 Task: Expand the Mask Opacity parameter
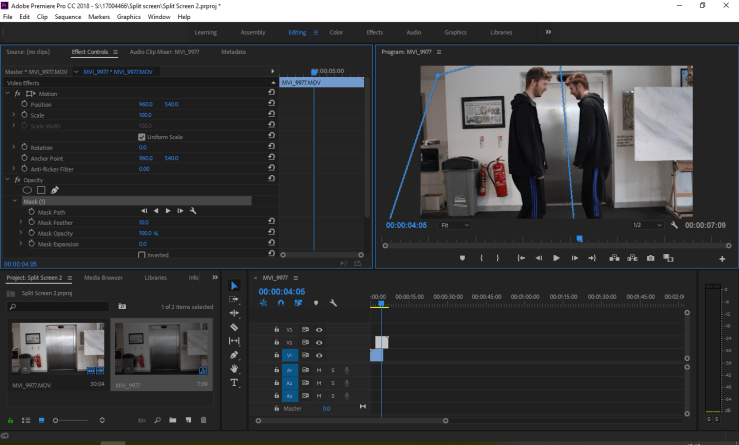coord(21,233)
